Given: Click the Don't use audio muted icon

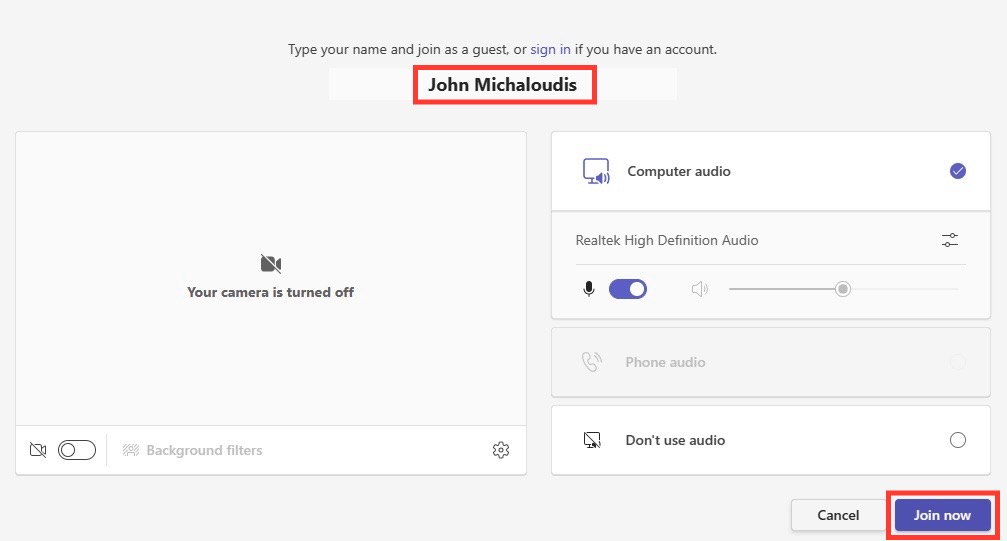Looking at the screenshot, I should [x=591, y=440].
